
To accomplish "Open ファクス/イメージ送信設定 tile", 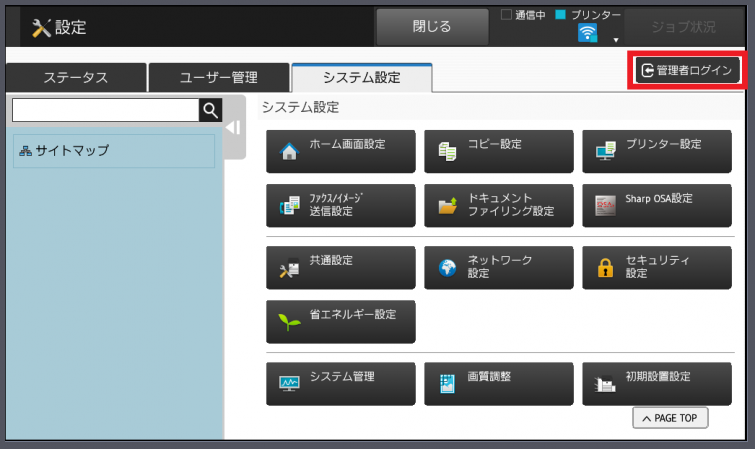I will pyautogui.click(x=340, y=205).
